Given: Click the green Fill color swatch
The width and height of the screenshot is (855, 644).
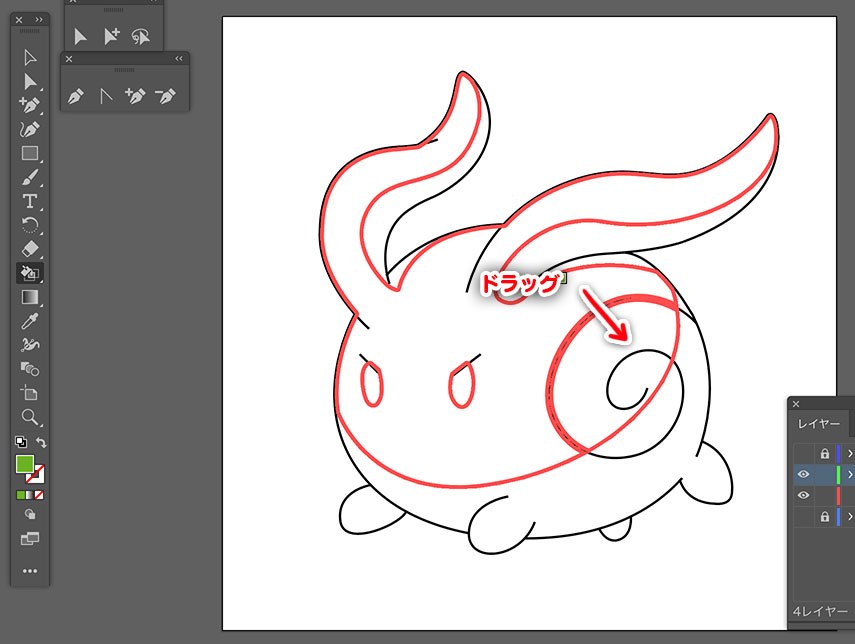Looking at the screenshot, I should click(25, 465).
